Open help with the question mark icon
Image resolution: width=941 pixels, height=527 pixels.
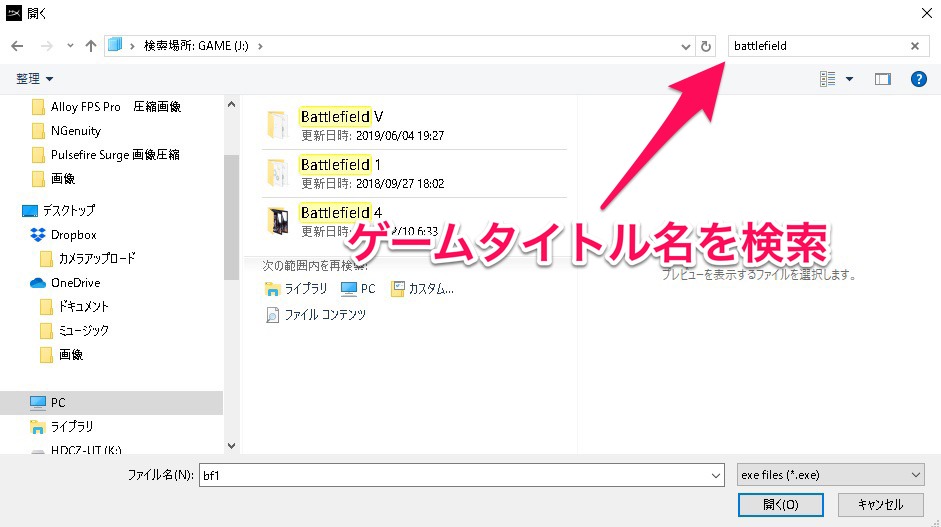pos(918,79)
